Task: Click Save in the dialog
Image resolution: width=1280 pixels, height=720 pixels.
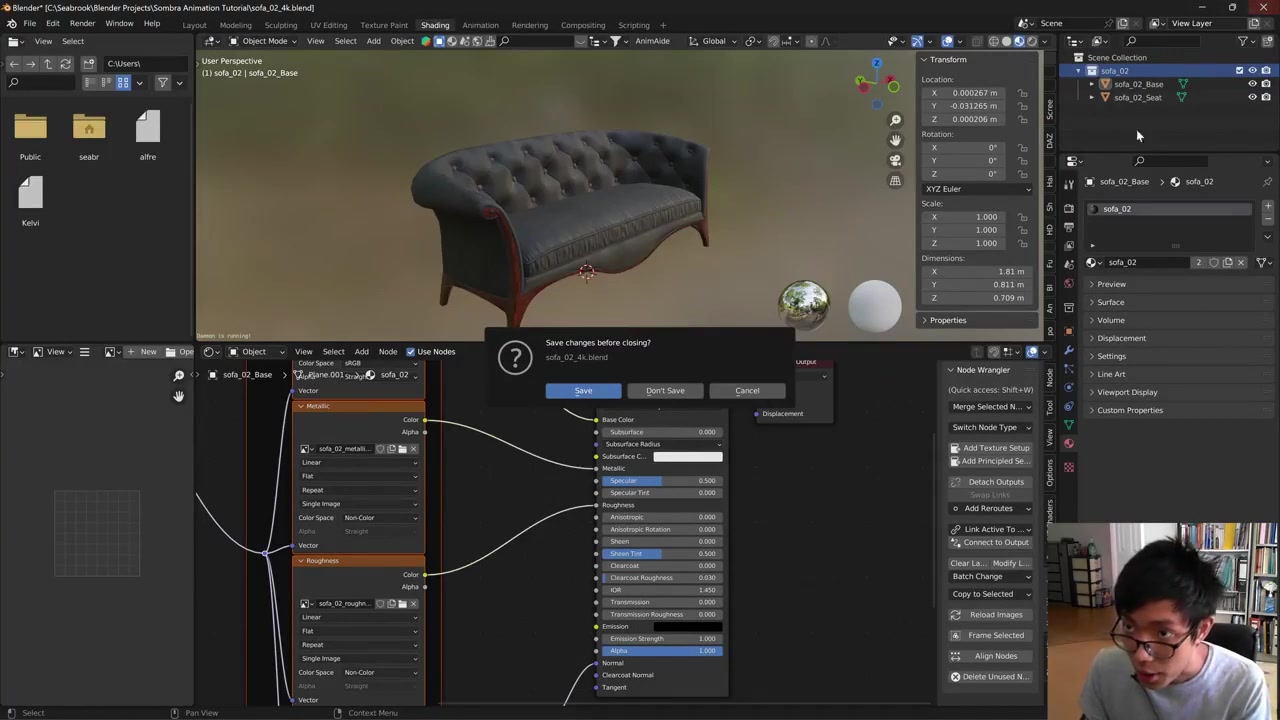Action: click(583, 391)
